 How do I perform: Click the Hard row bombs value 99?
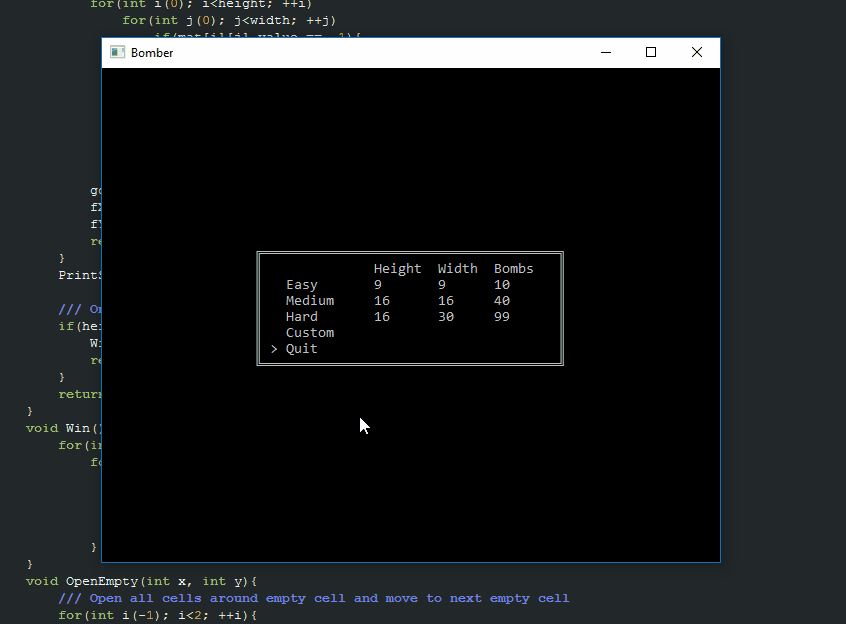tap(502, 317)
